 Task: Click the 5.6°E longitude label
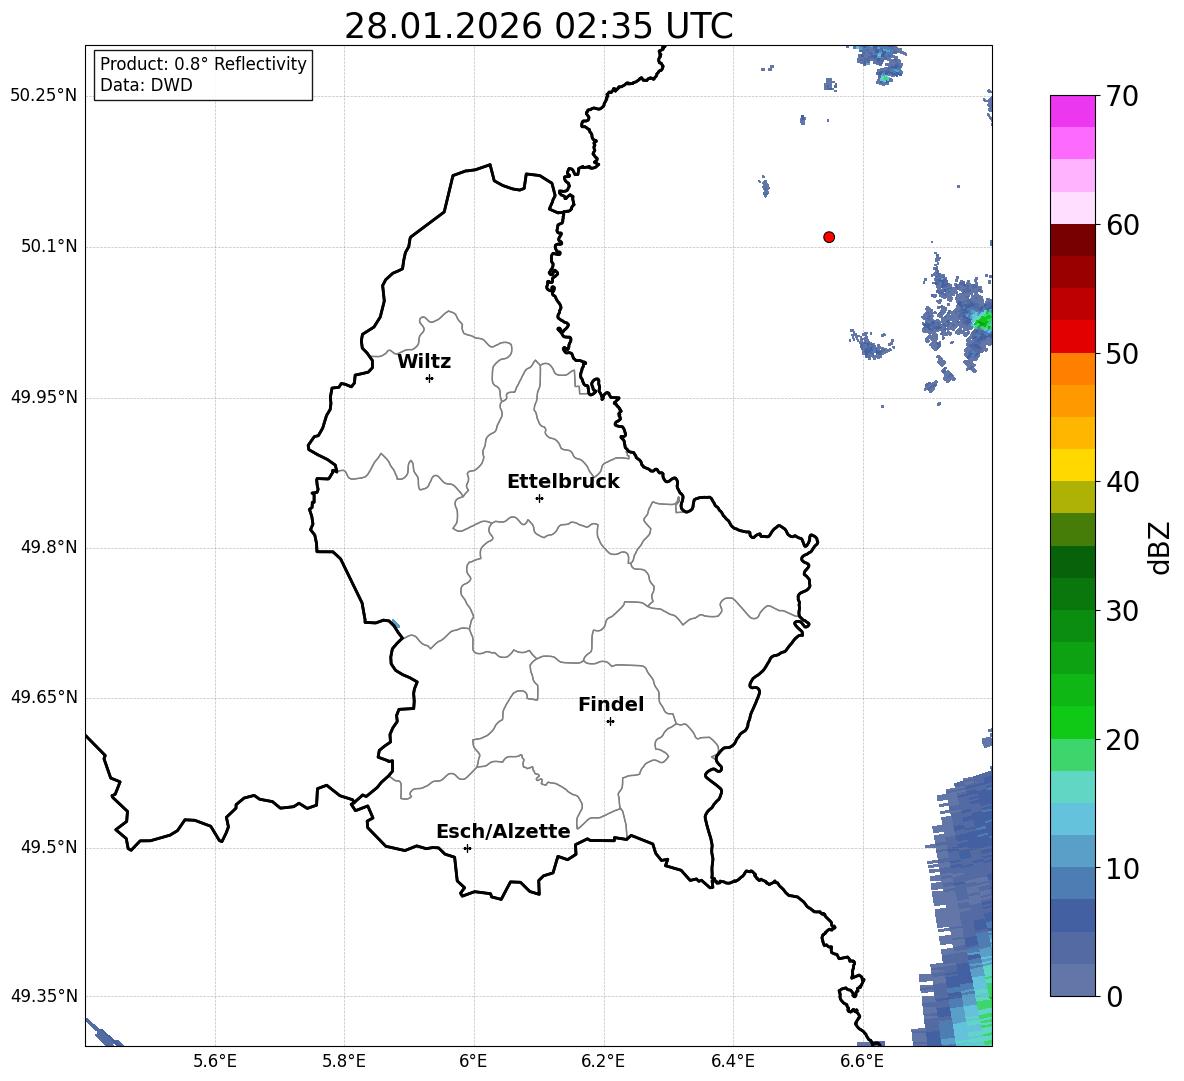pos(214,1061)
